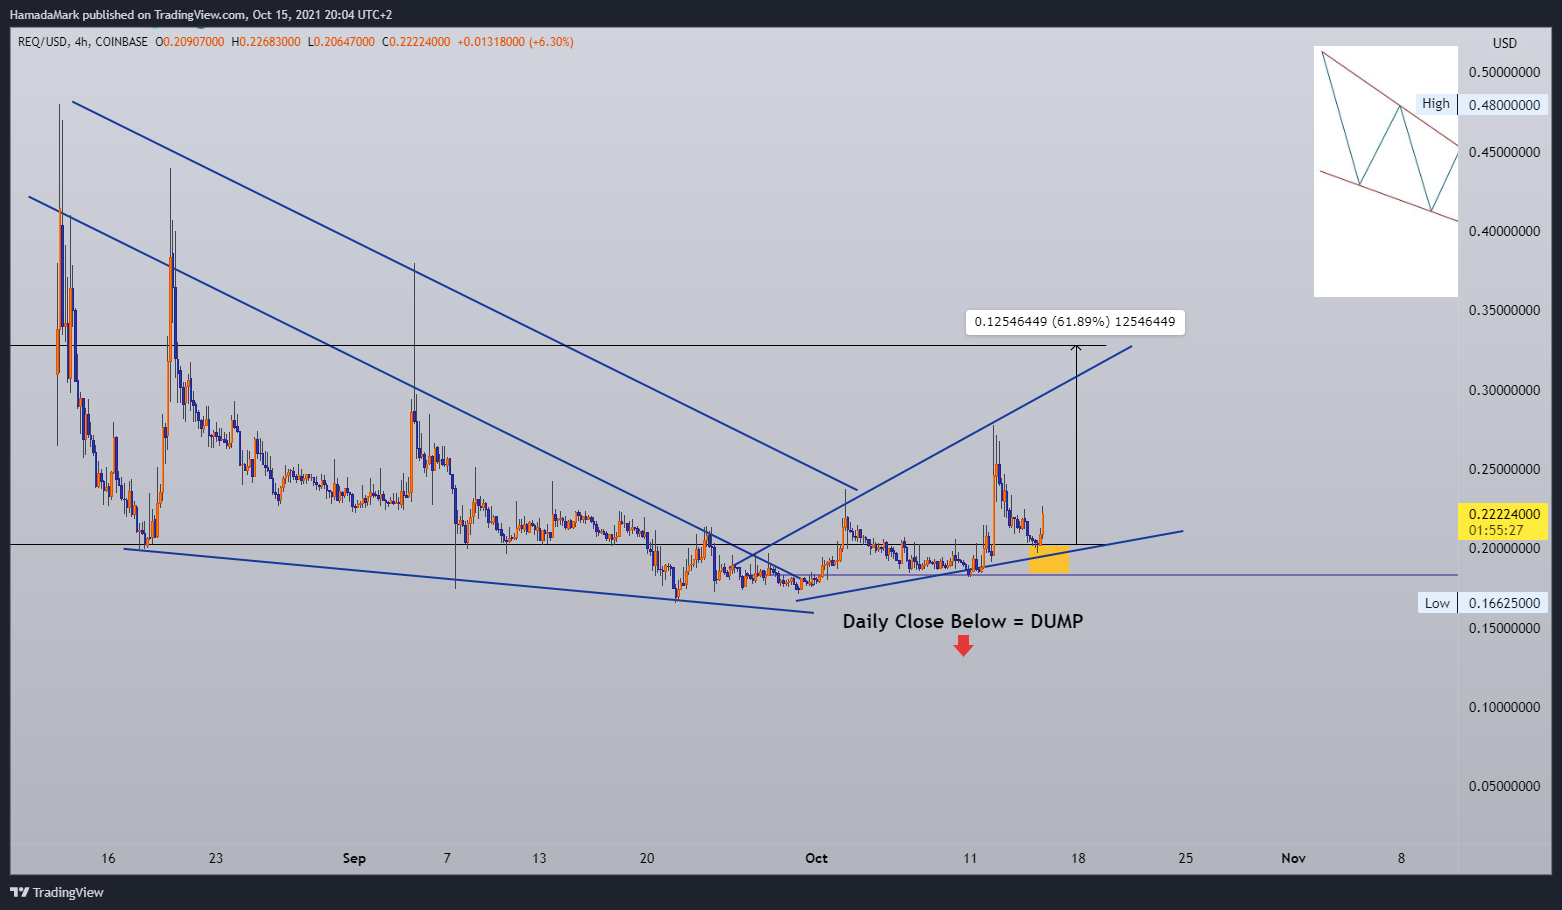Viewport: 1562px width, 910px height.
Task: Click the 0.15000000 price axis label
Action: tap(1504, 628)
